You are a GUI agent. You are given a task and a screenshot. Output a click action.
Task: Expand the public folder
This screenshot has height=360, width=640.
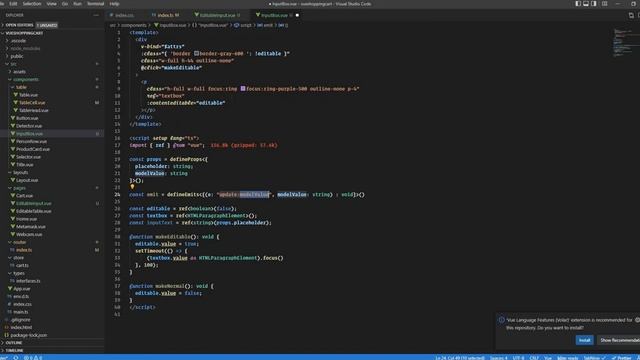coord(17,56)
